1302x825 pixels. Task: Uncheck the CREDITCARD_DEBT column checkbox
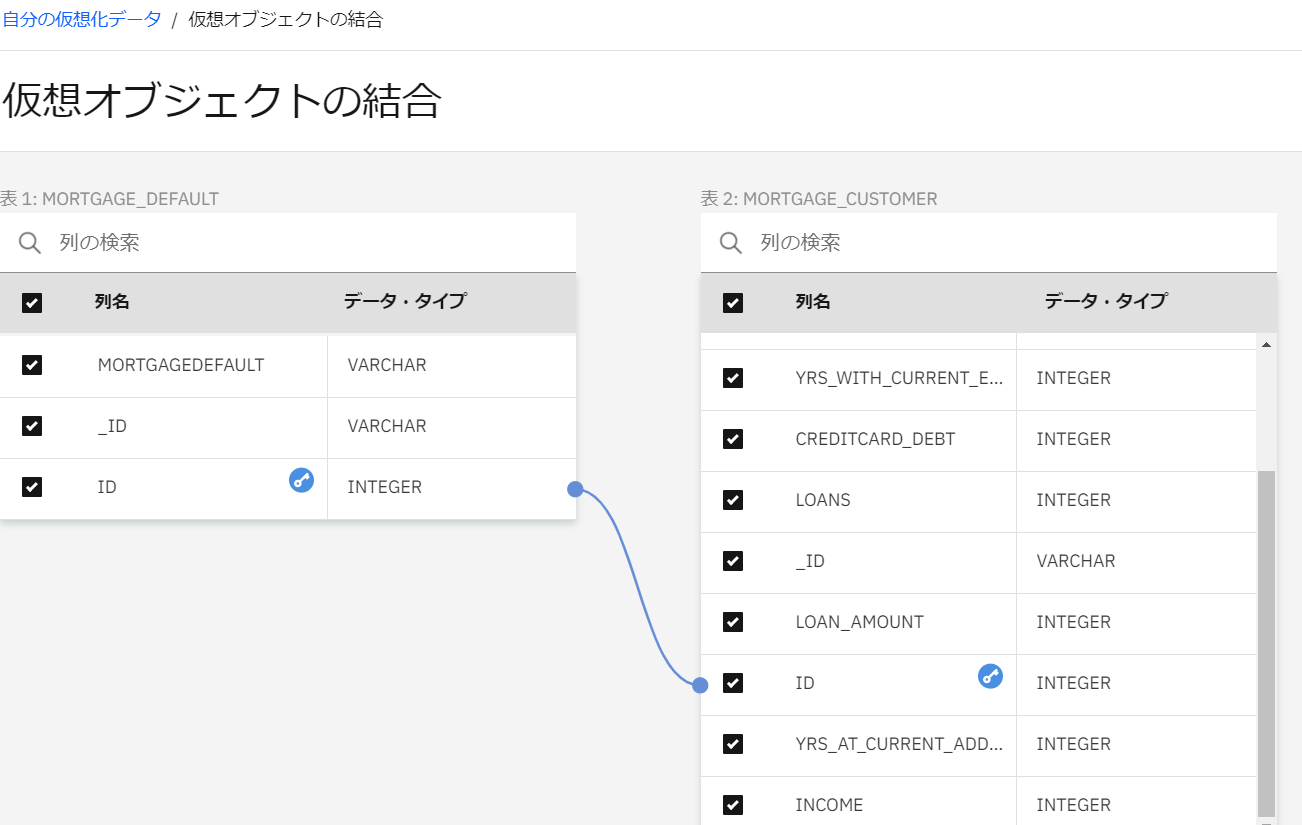(733, 439)
